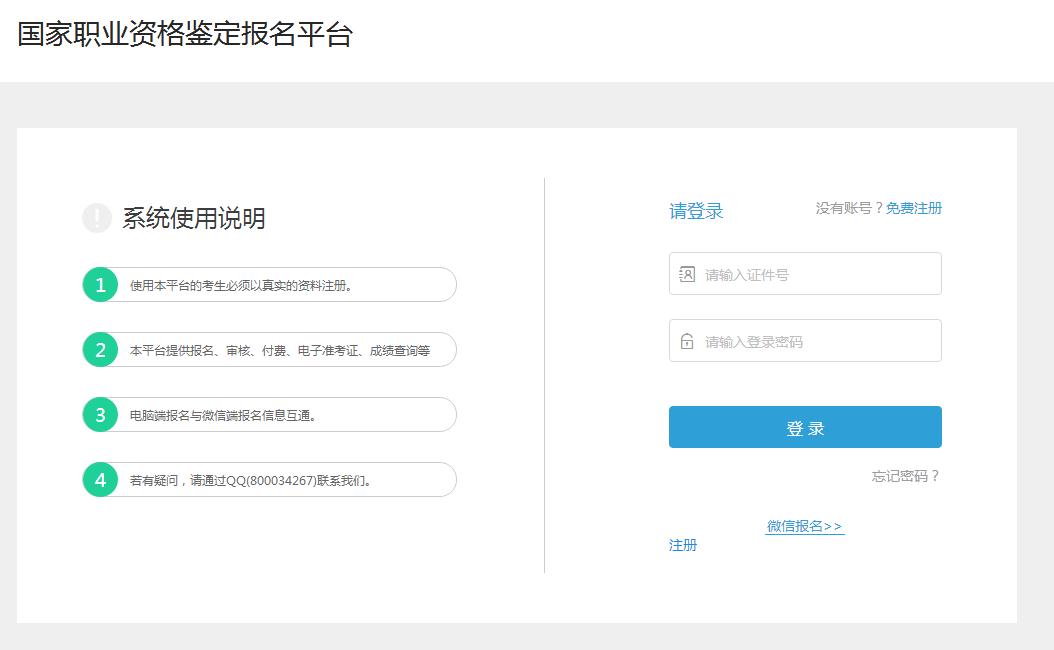This screenshot has width=1054, height=650.
Task: Select the 电脑端报名与微信端报名信息互通 instruction
Action: [x=224, y=416]
